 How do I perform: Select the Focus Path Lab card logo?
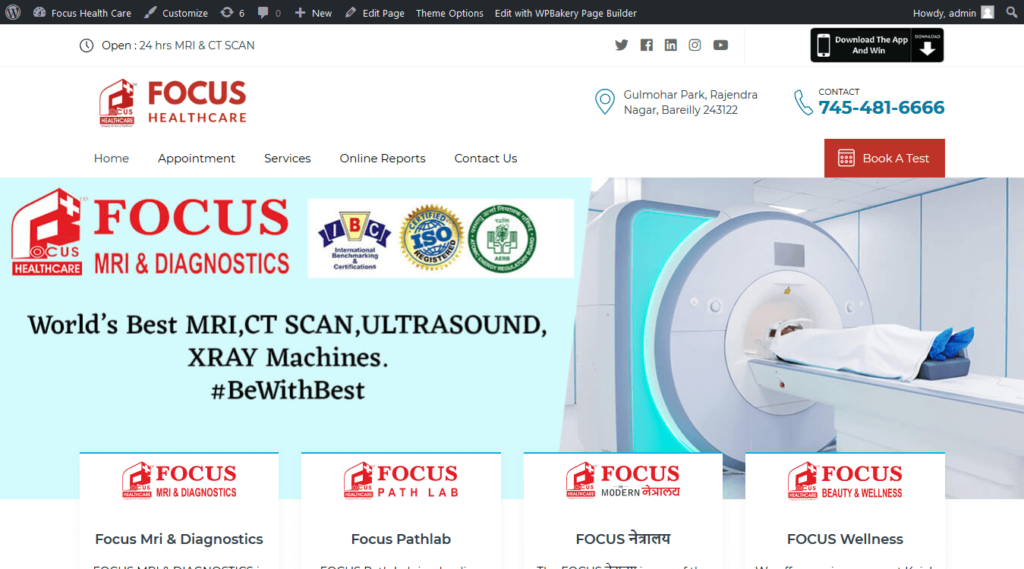400,480
